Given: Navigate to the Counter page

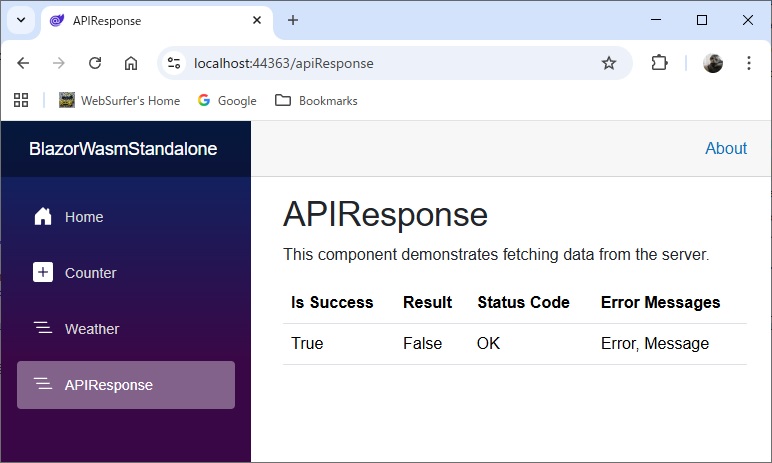Looking at the screenshot, I should 126,273.
